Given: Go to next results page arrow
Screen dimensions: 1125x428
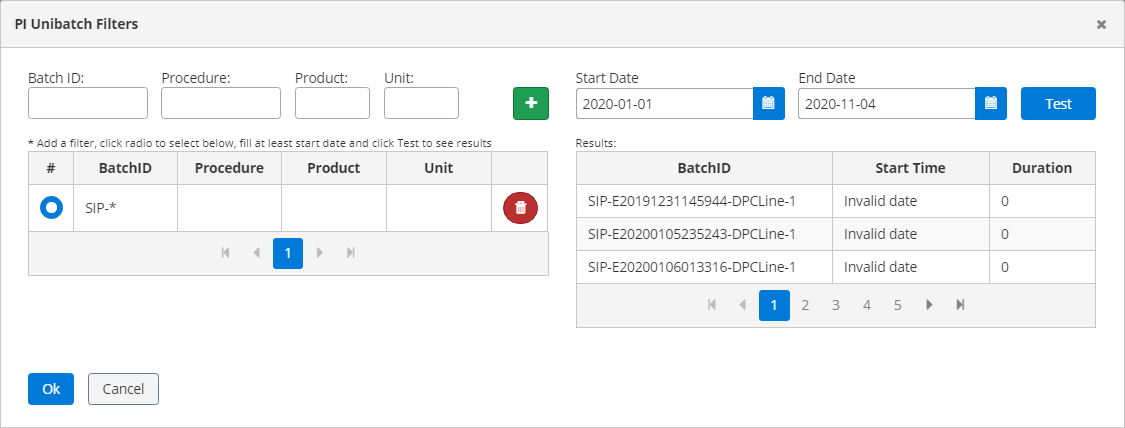Looking at the screenshot, I should tap(929, 305).
